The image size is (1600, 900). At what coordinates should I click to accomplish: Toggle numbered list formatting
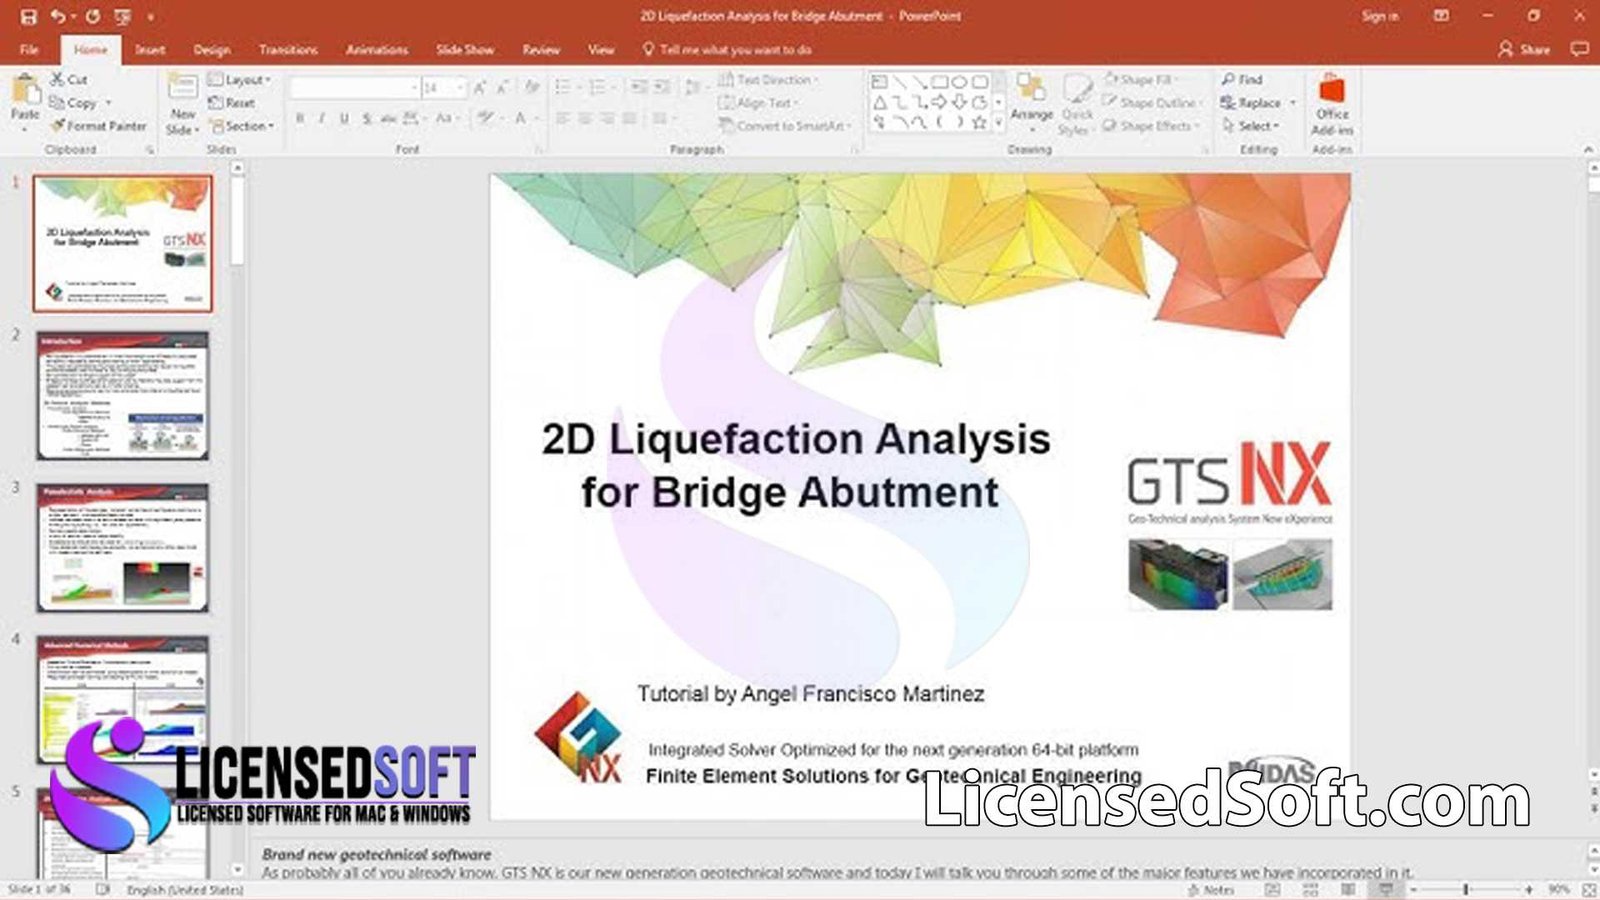(x=600, y=88)
